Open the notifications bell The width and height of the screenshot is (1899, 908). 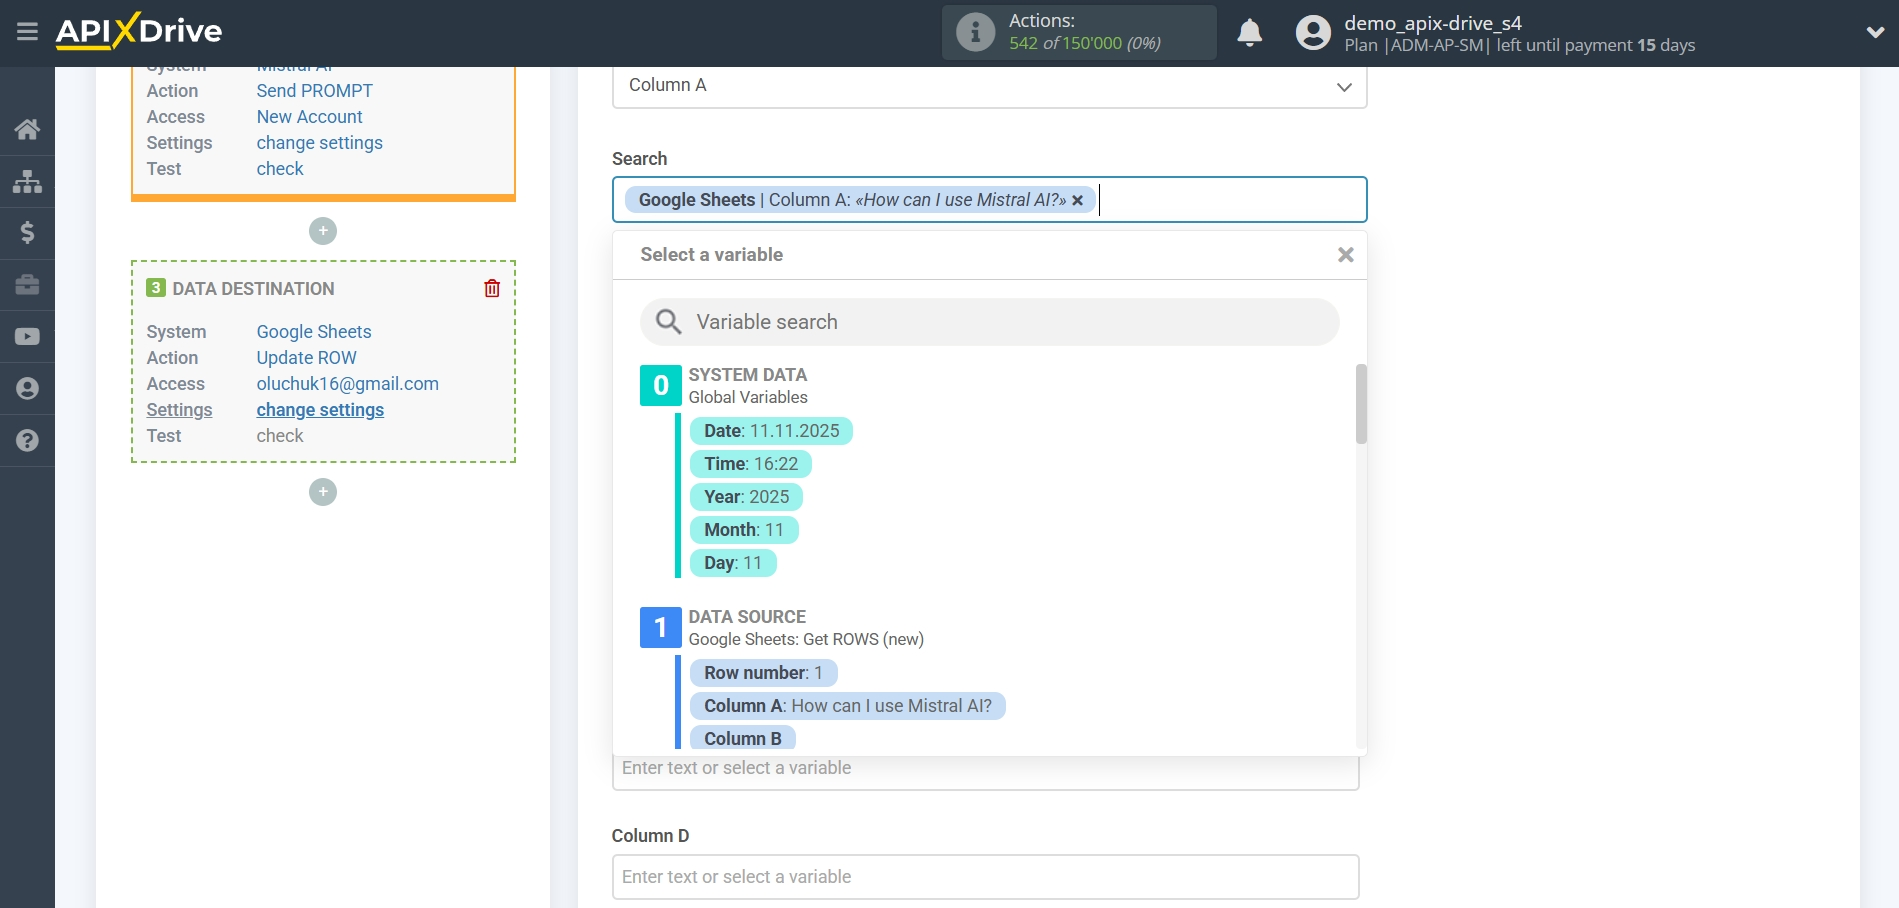click(1248, 32)
